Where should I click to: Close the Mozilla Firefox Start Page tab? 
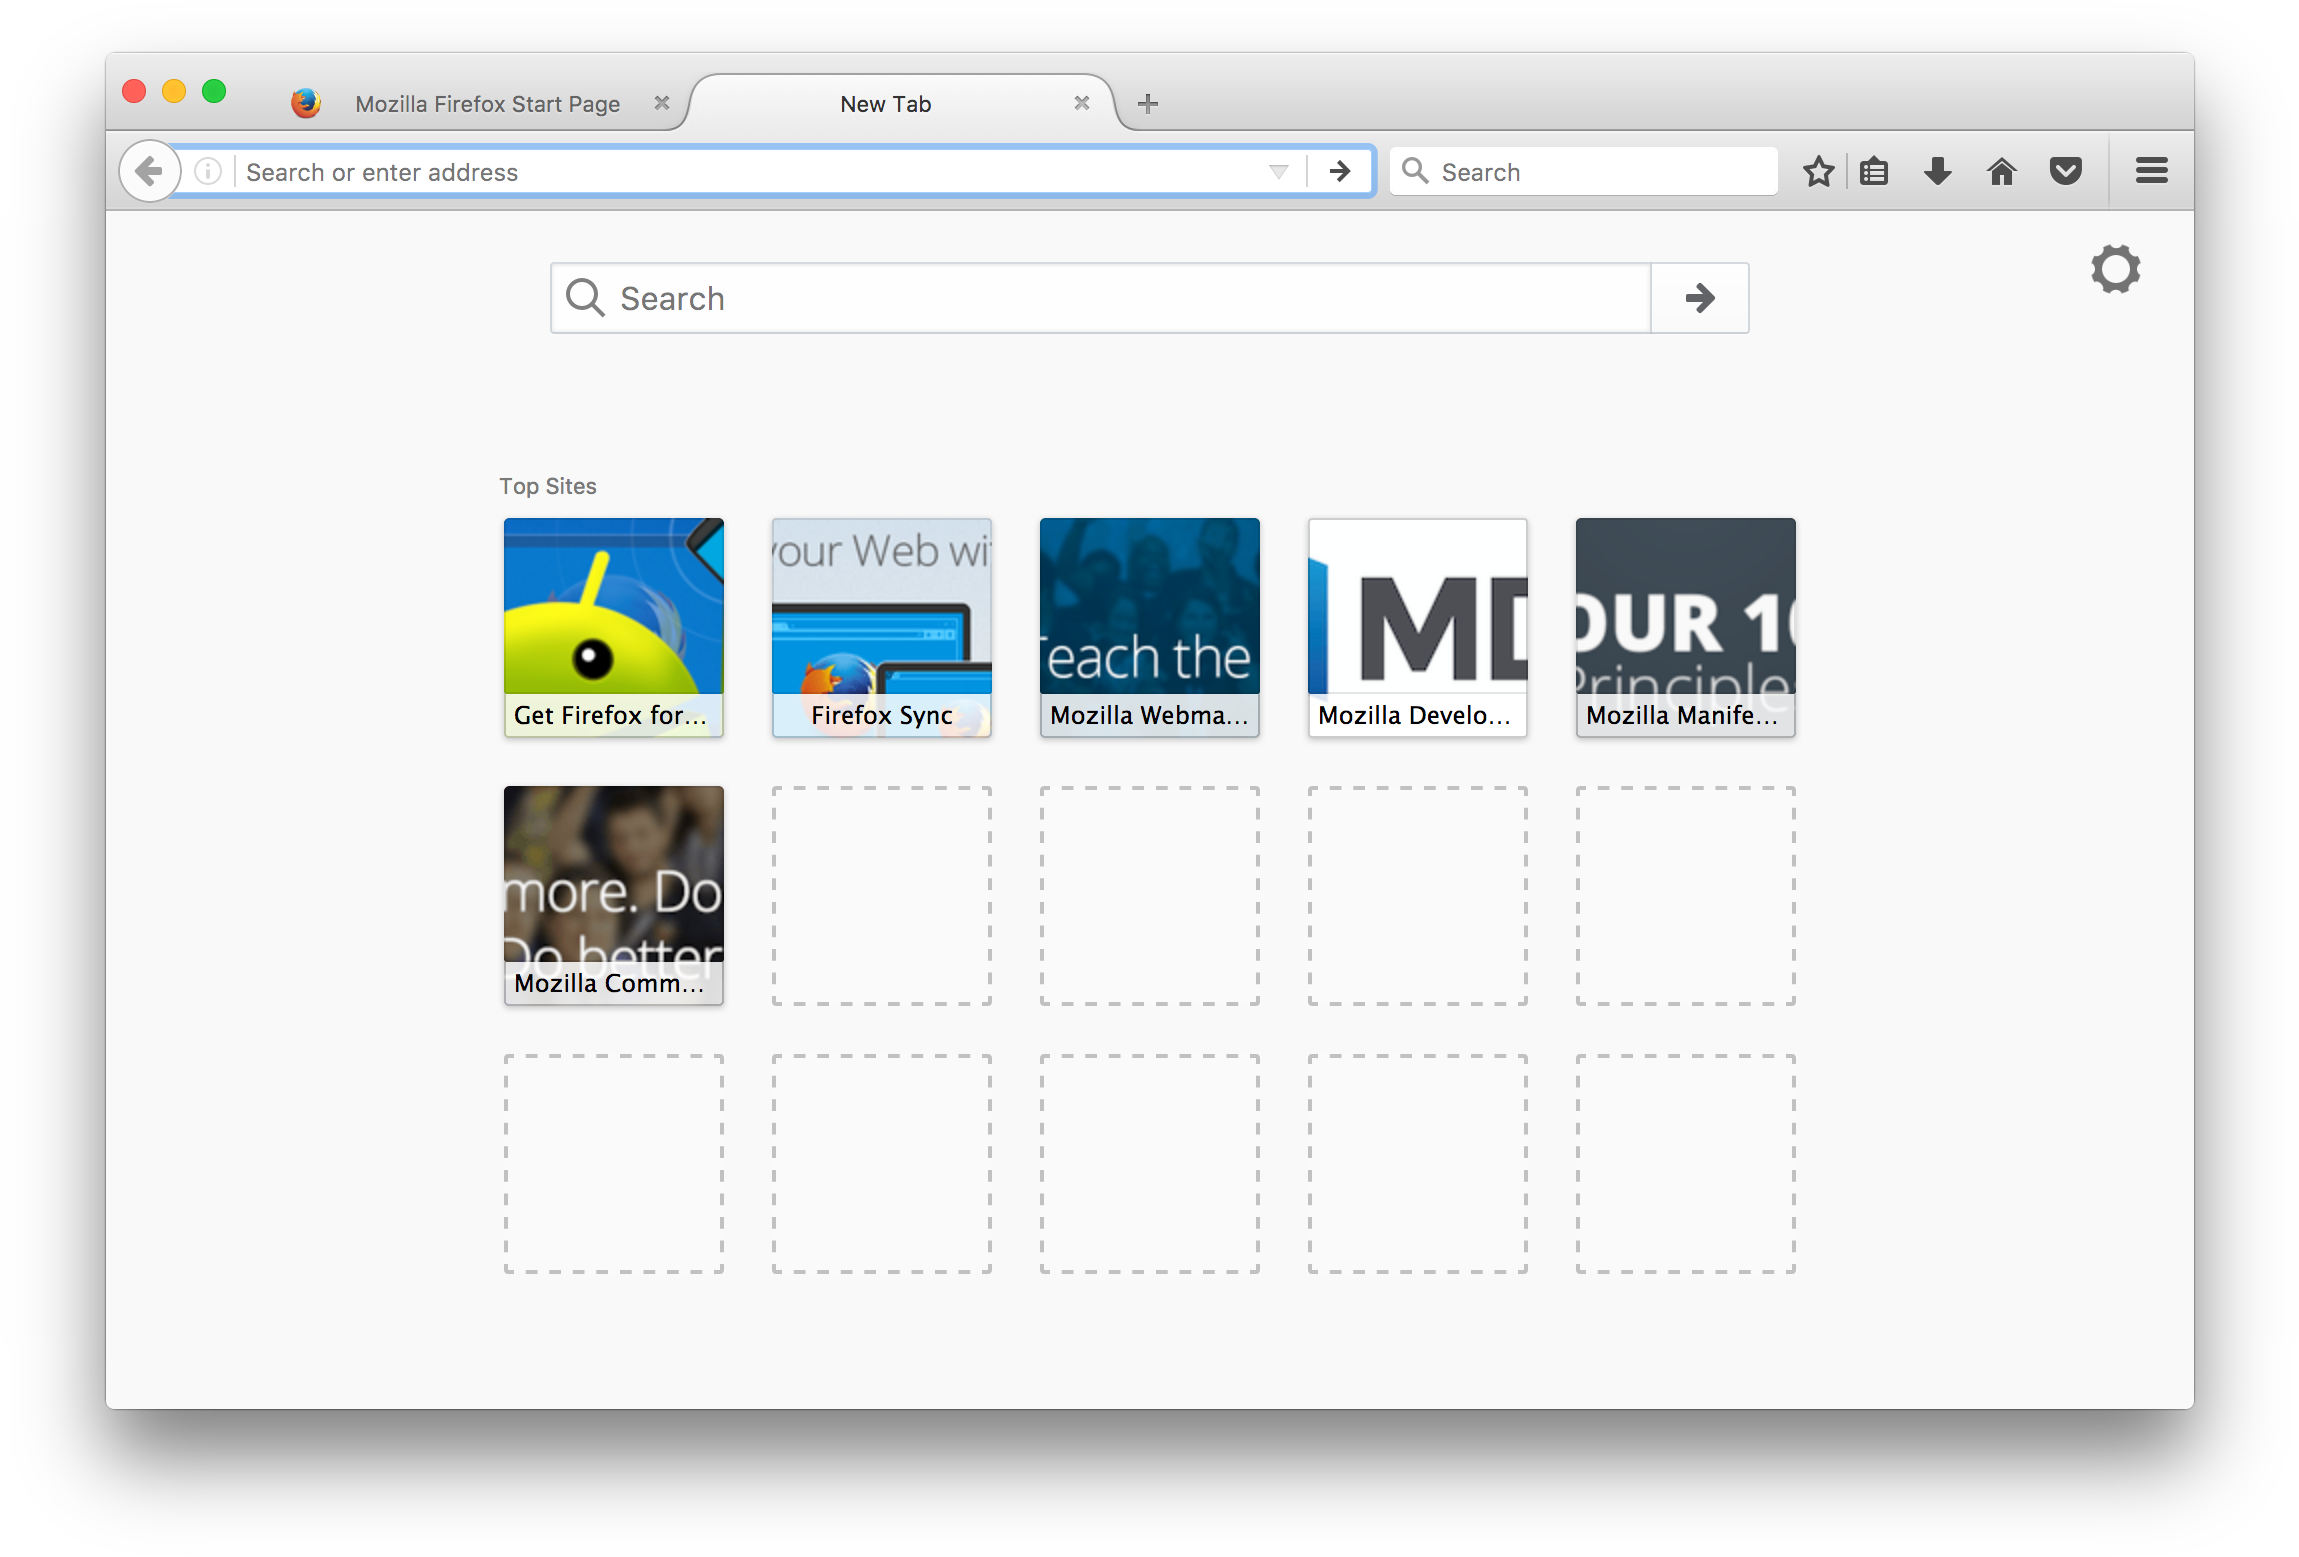[x=662, y=103]
